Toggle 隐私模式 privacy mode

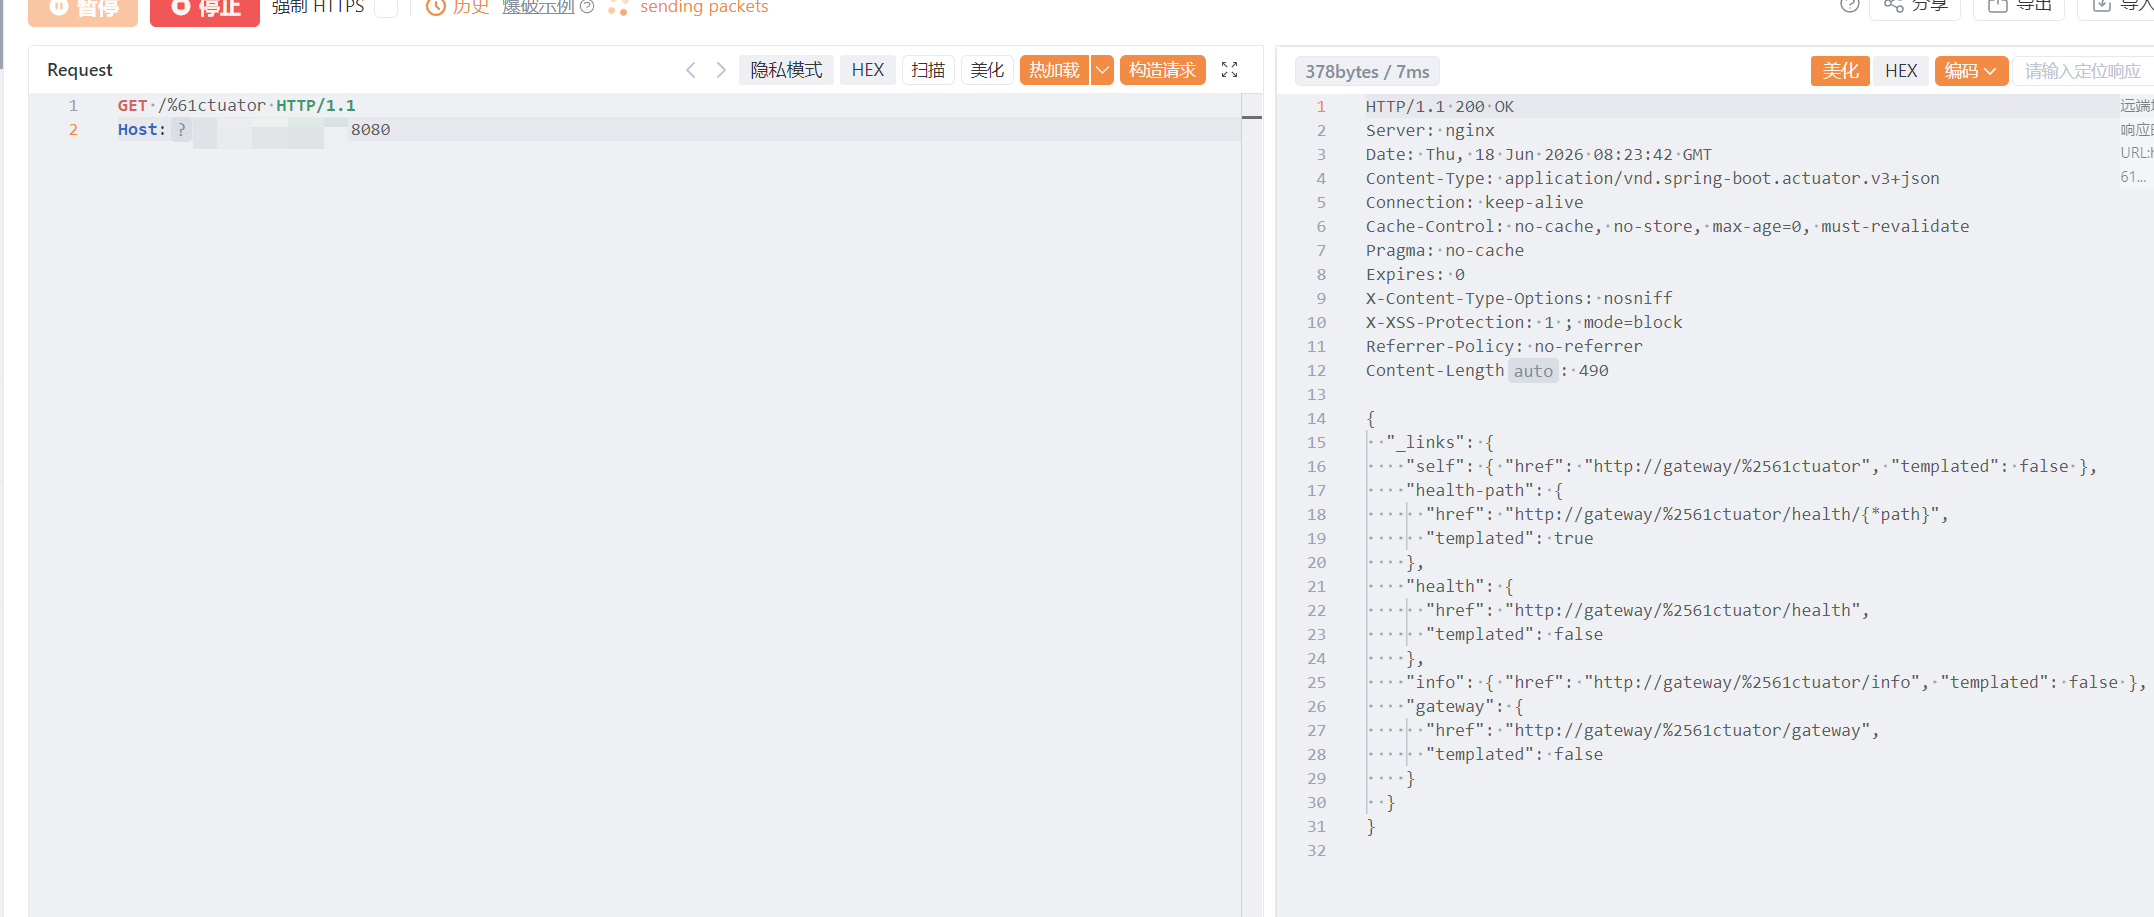[x=786, y=70]
